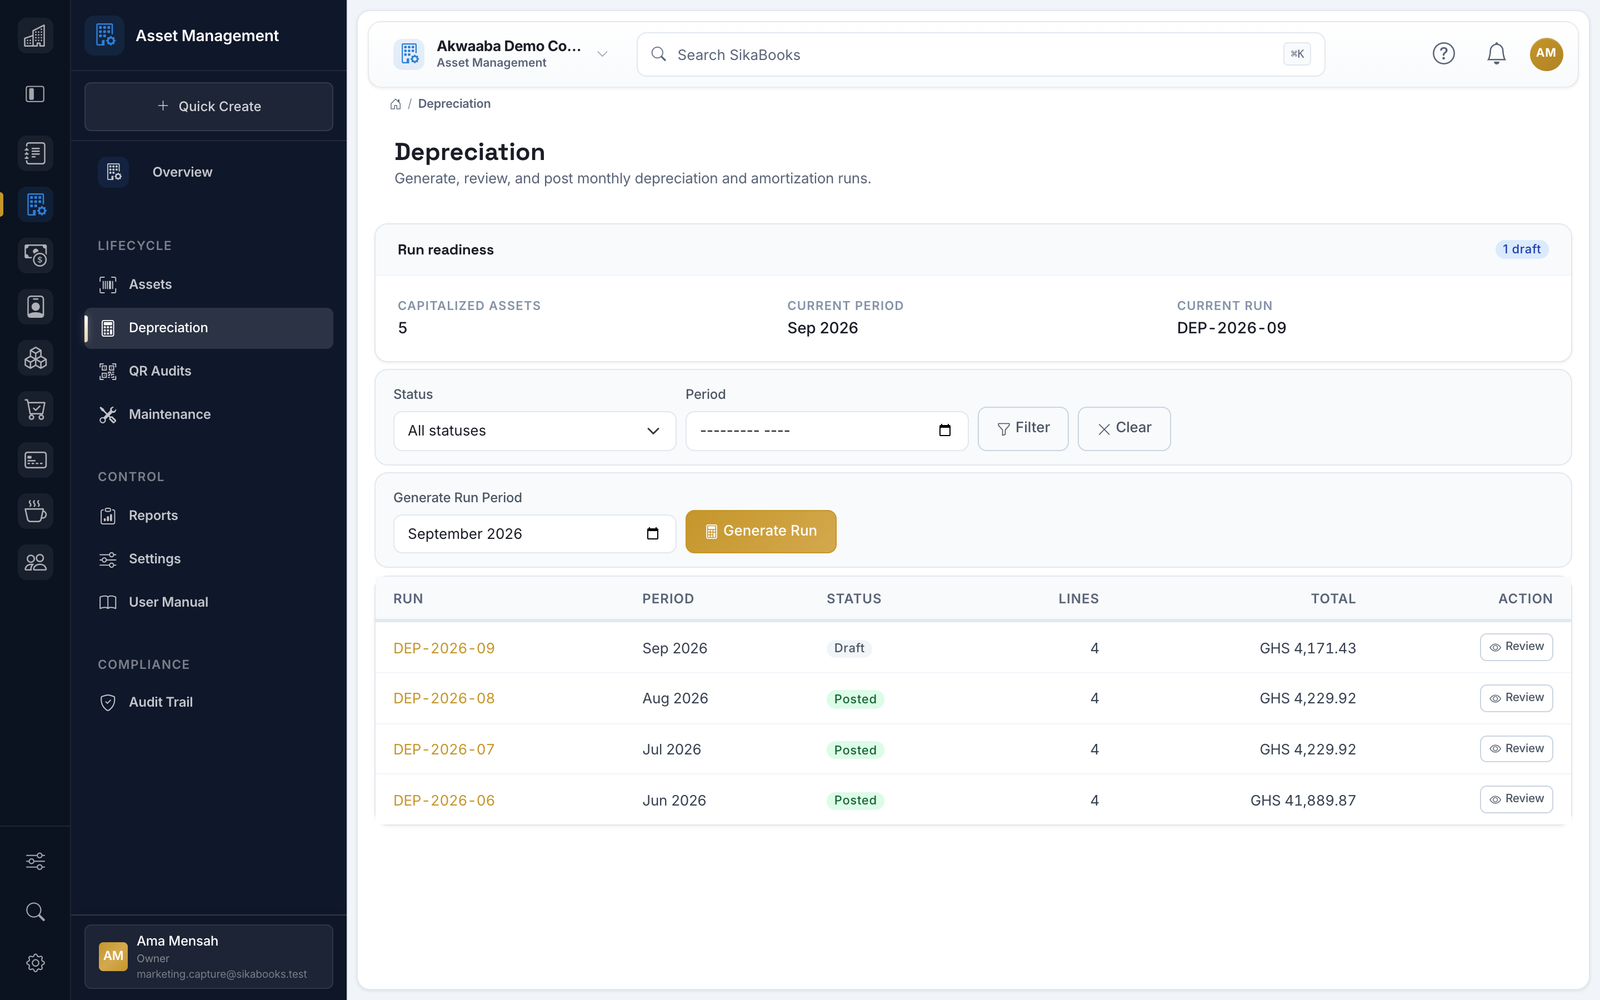The width and height of the screenshot is (1600, 1000).
Task: Apply the Filter button
Action: [x=1023, y=429]
